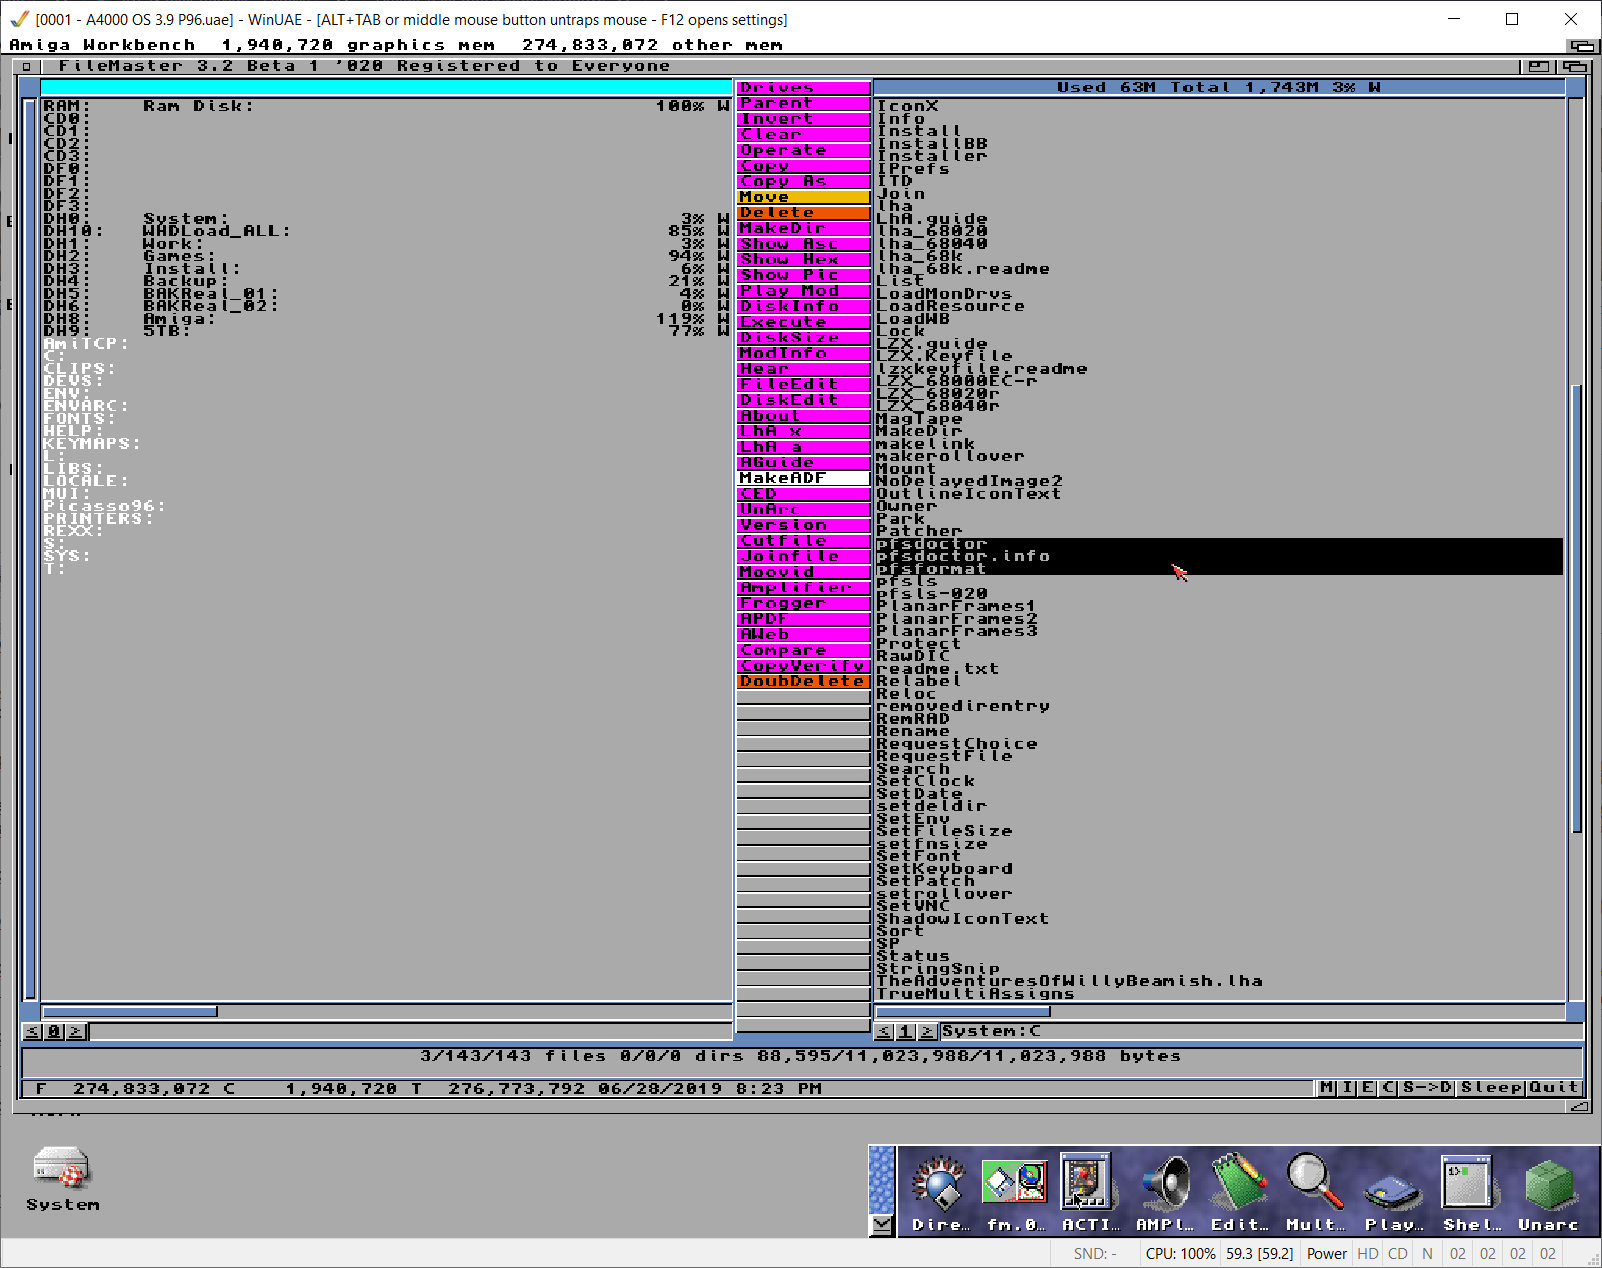Select RAM: Ram Disk: entry

click(386, 106)
